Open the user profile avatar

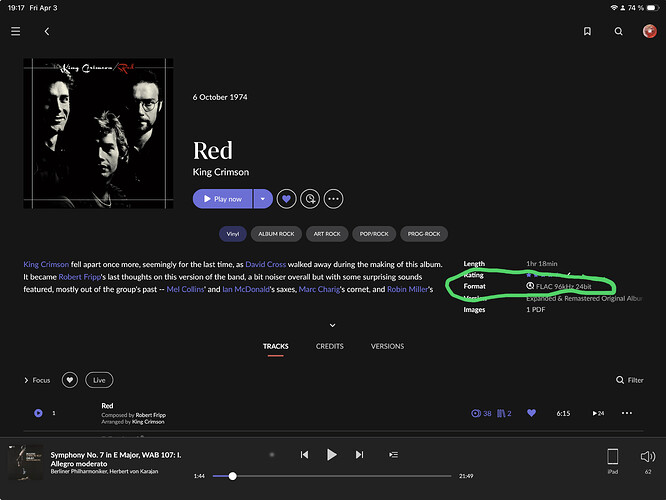point(649,31)
